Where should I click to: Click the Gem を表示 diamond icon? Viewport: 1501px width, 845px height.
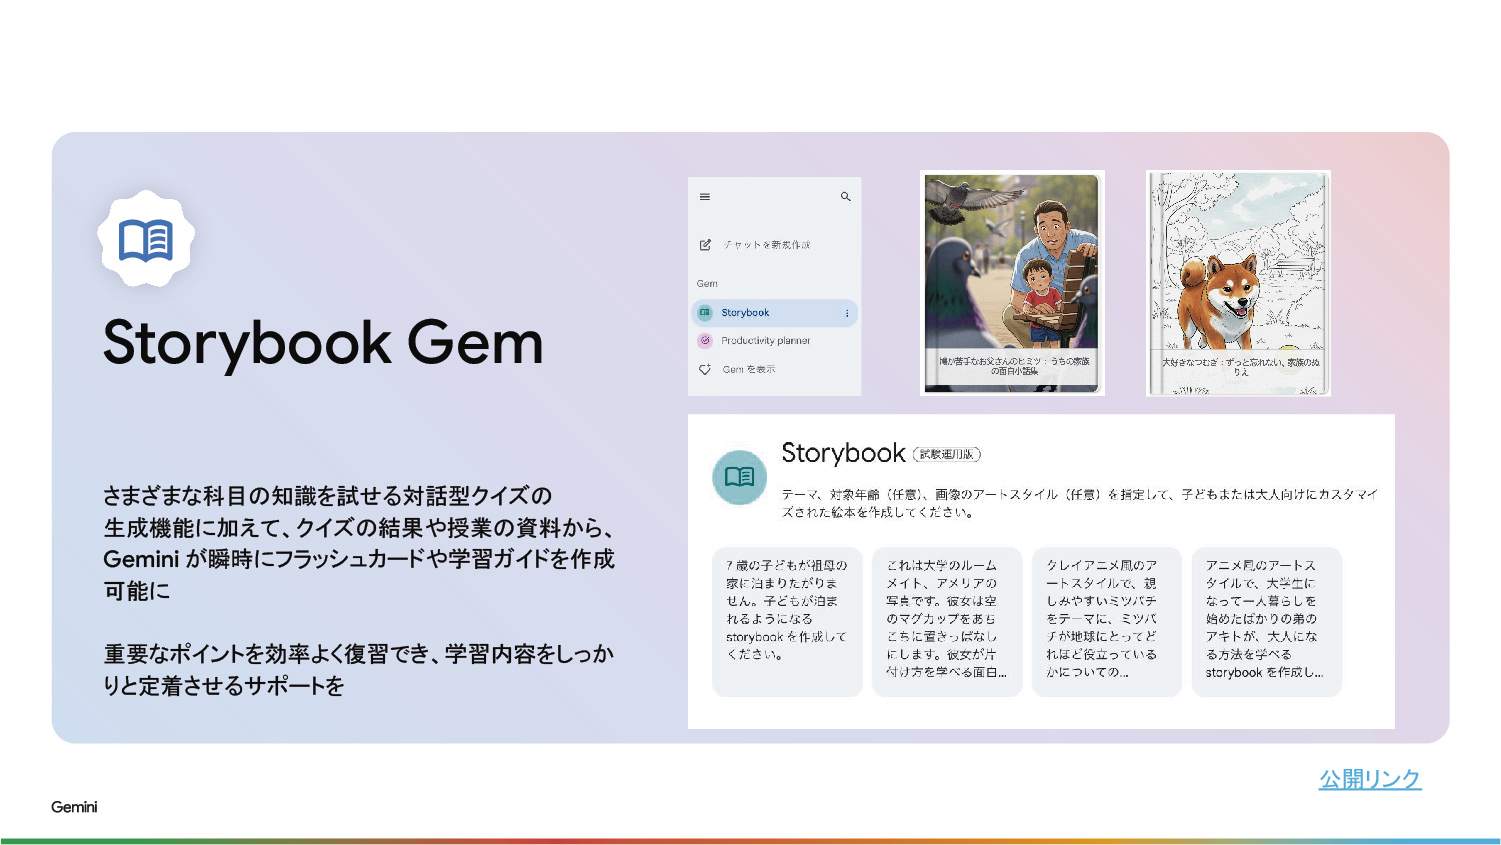click(x=705, y=369)
